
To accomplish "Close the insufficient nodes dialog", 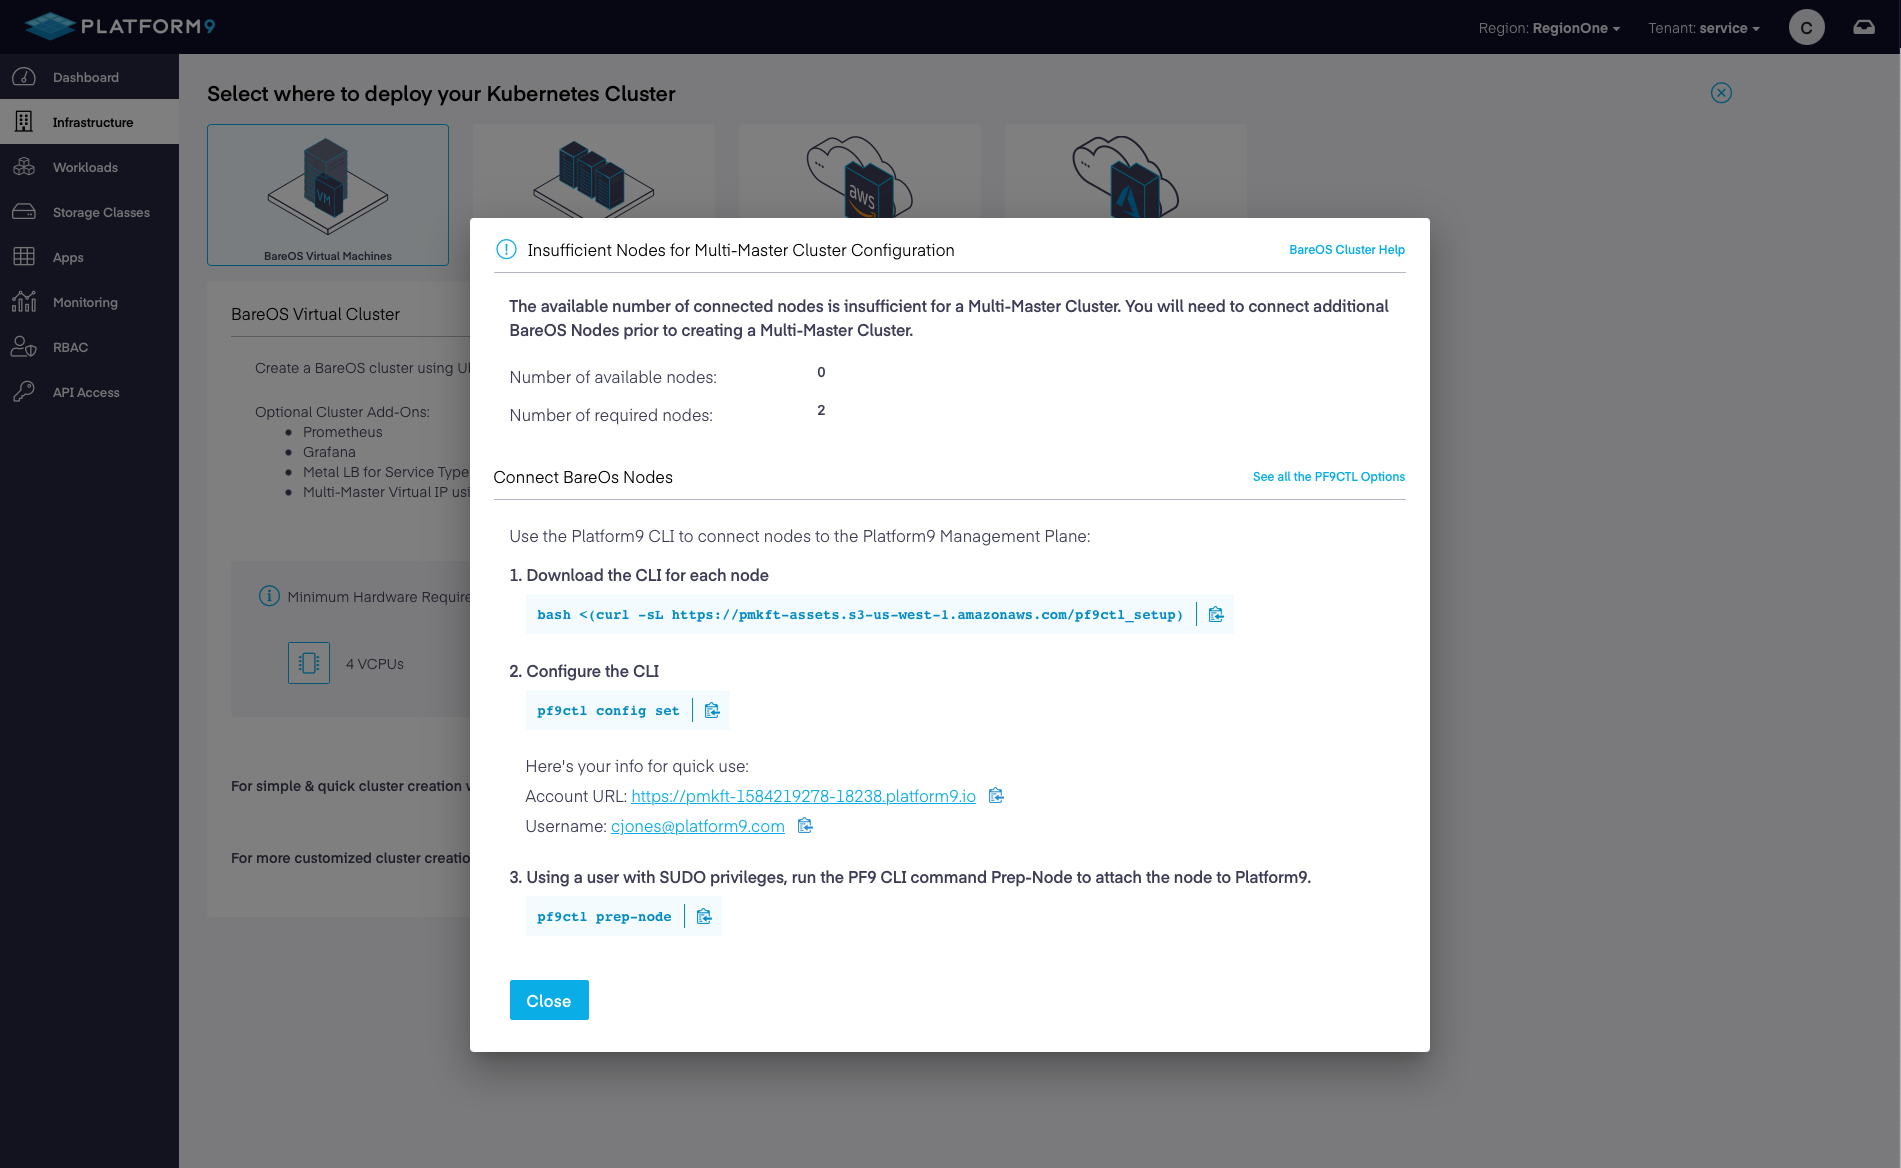I will pos(549,1000).
